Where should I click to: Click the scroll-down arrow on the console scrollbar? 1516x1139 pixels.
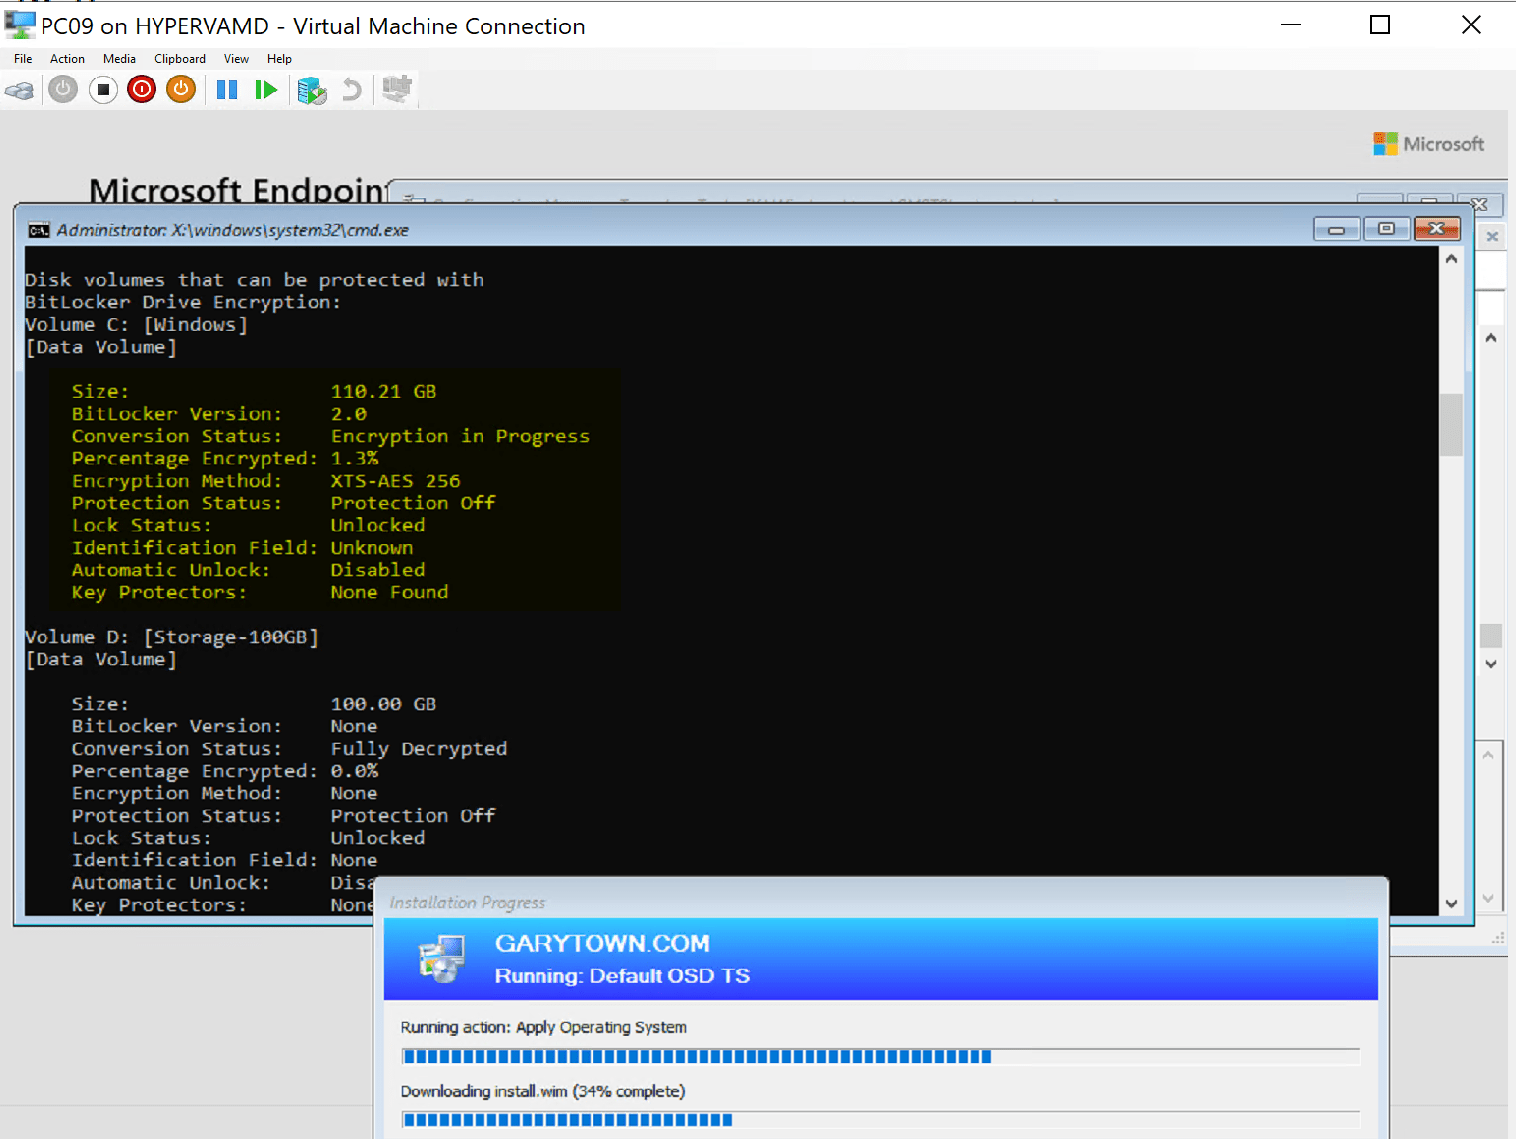(1452, 903)
